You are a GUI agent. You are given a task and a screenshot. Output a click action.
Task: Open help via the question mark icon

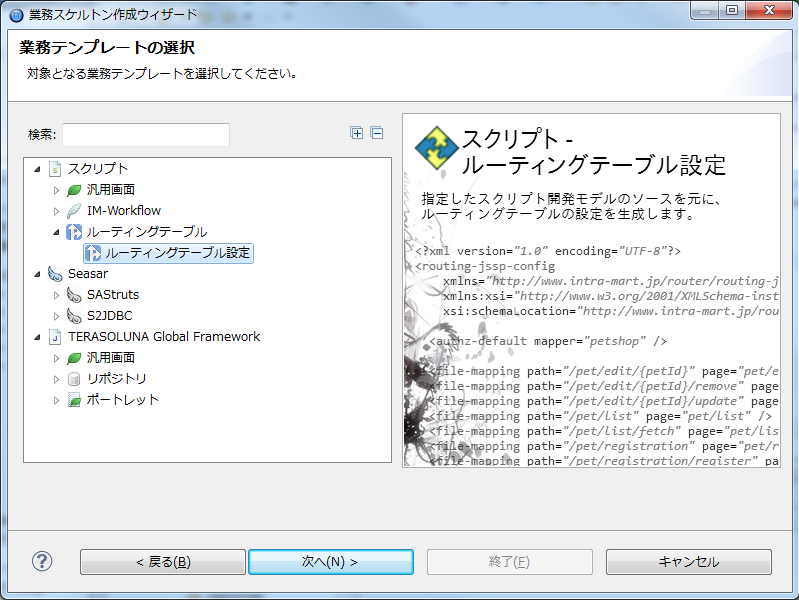pyautogui.click(x=42, y=561)
